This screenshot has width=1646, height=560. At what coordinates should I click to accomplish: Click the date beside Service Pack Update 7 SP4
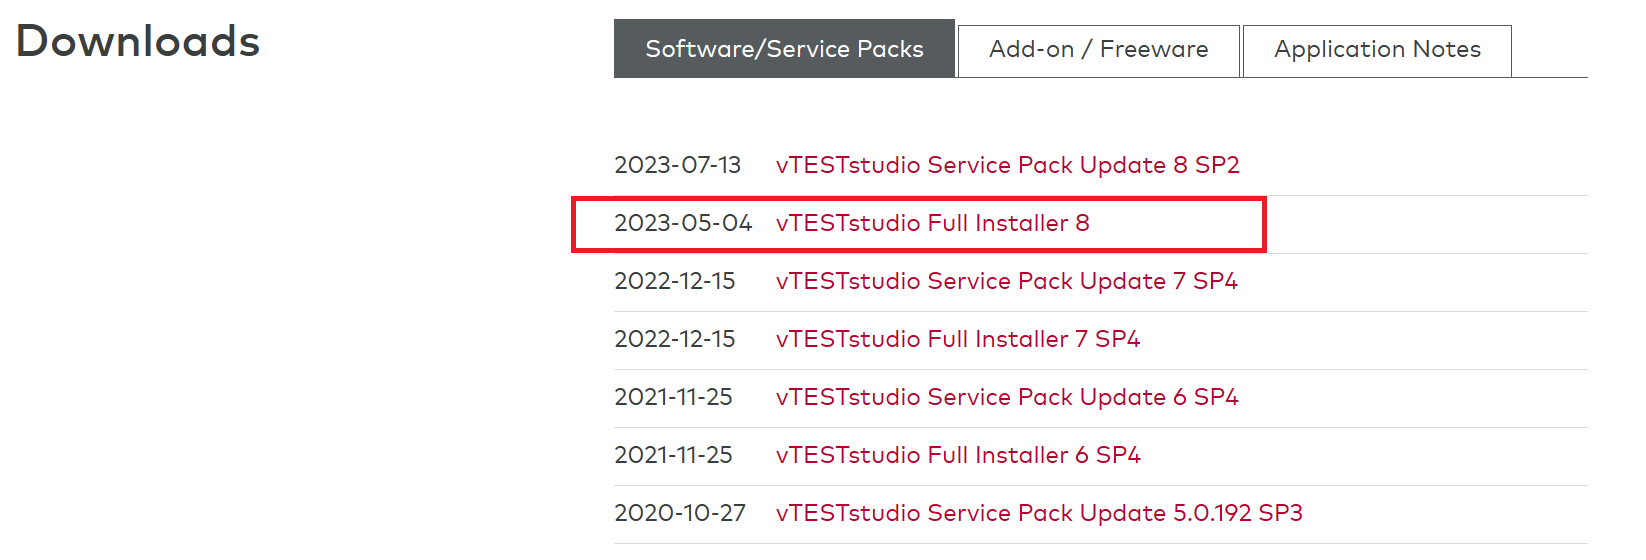674,281
